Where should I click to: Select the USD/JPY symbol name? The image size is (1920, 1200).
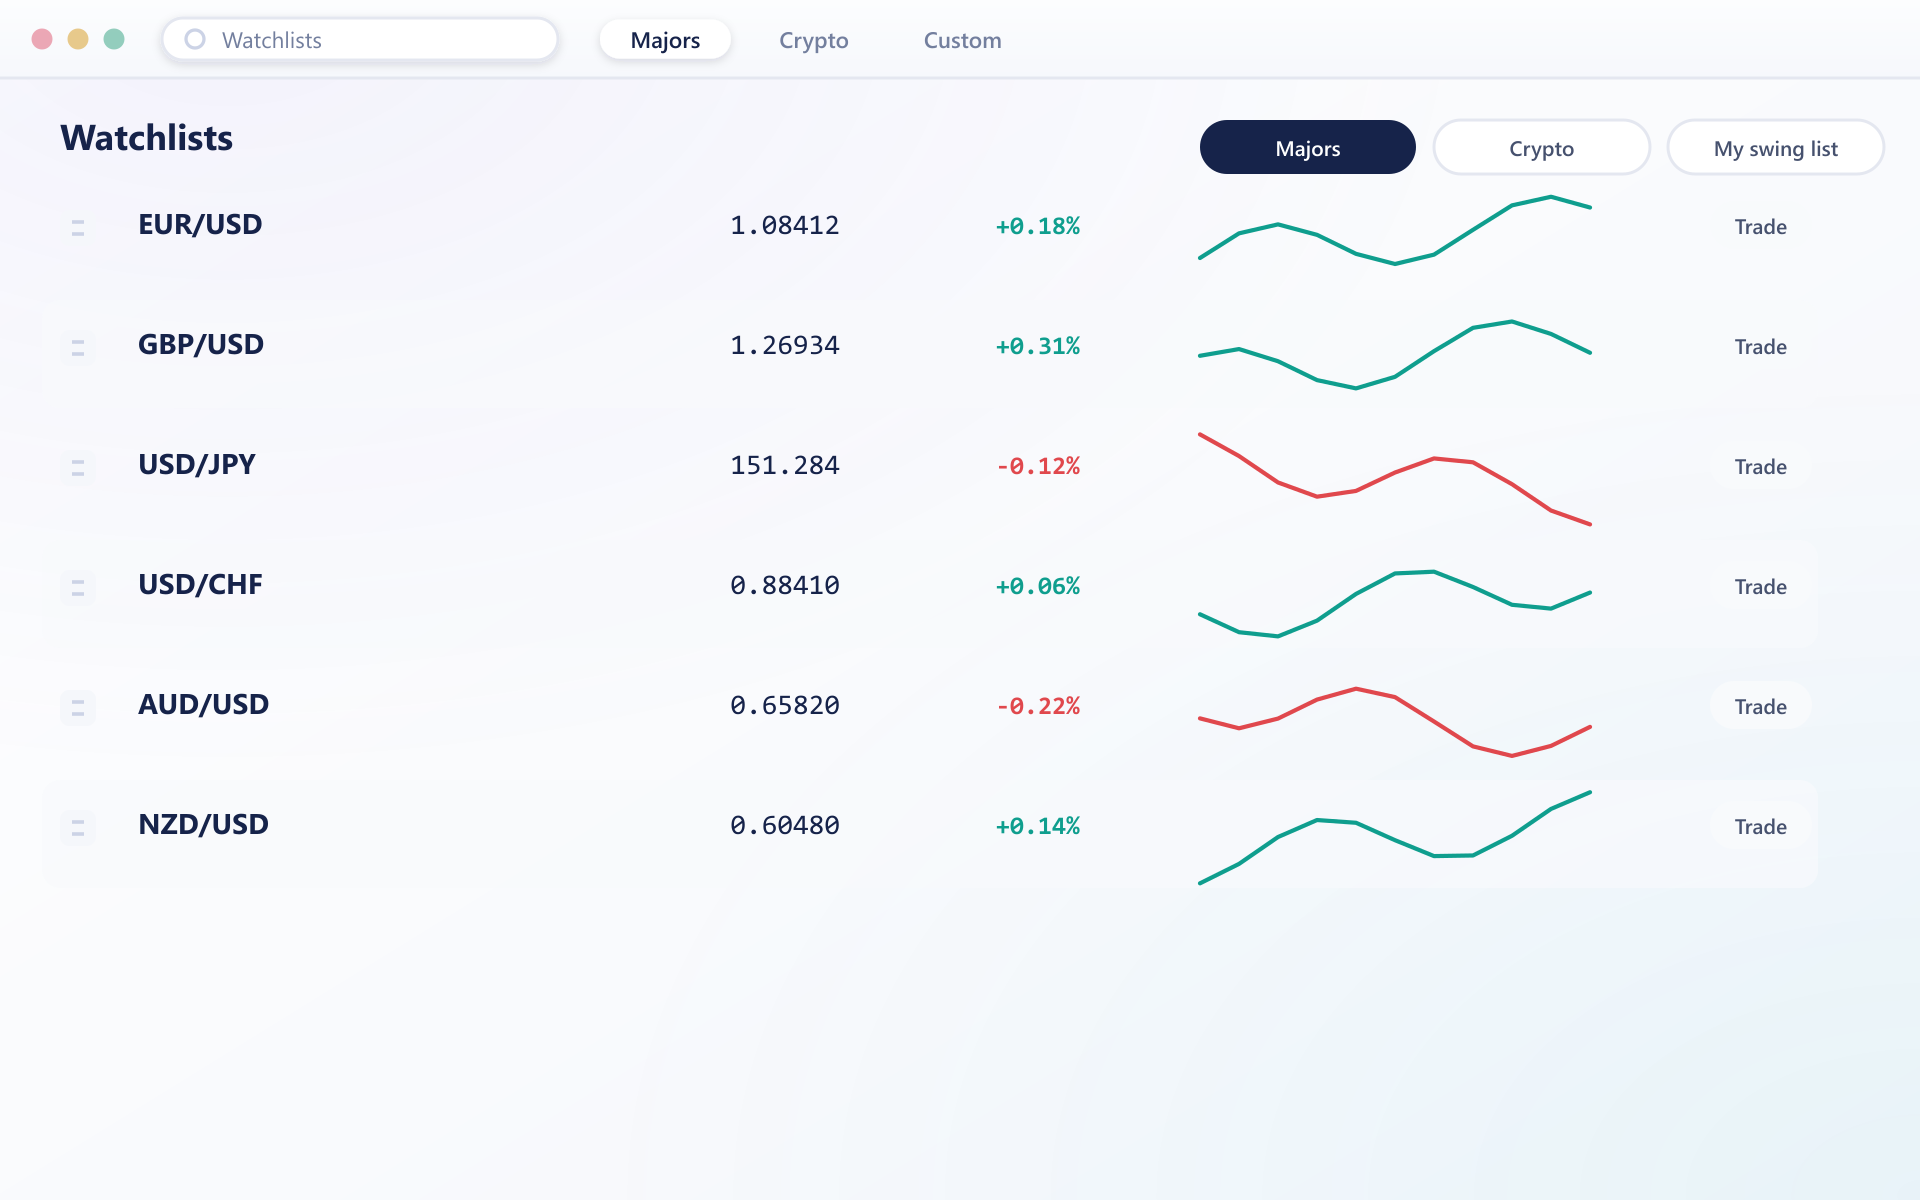pyautogui.click(x=197, y=465)
